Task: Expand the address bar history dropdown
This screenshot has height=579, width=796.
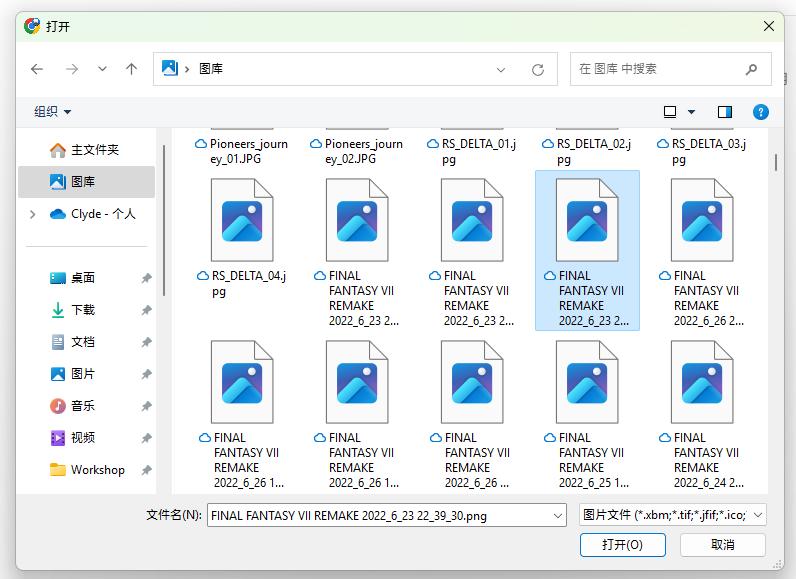Action: (501, 70)
